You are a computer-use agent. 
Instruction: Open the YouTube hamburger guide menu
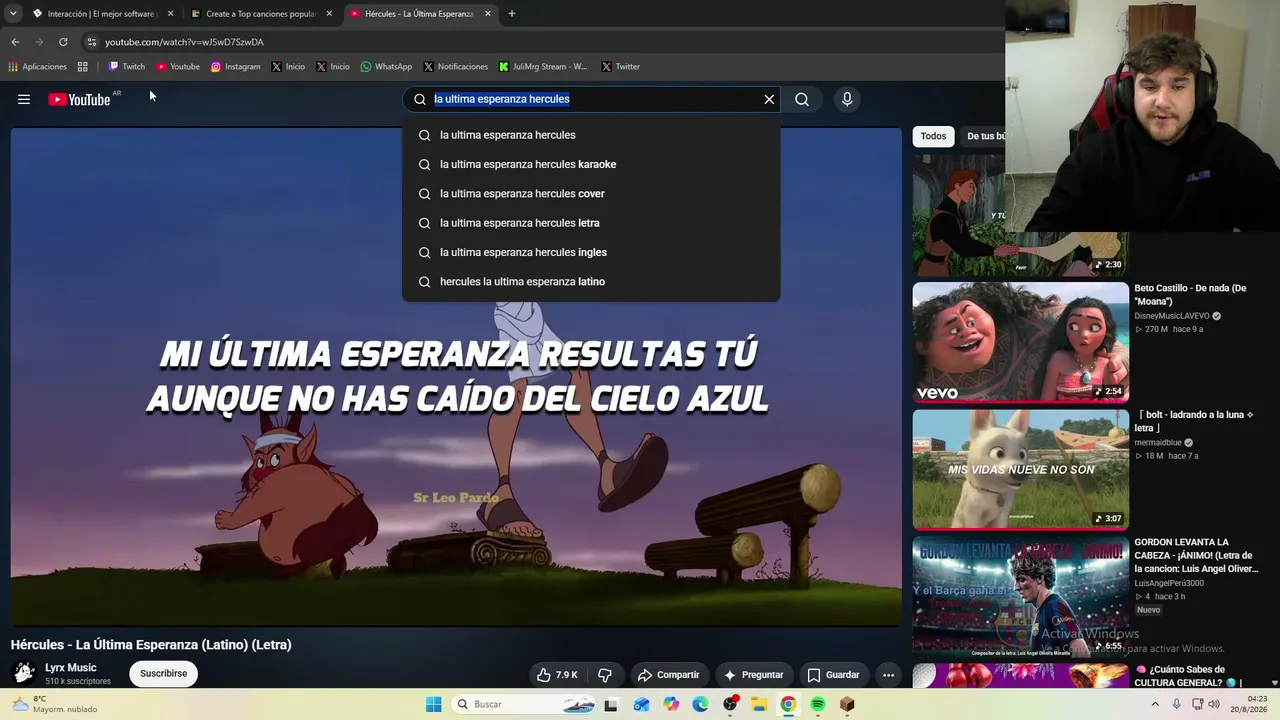tap(24, 99)
